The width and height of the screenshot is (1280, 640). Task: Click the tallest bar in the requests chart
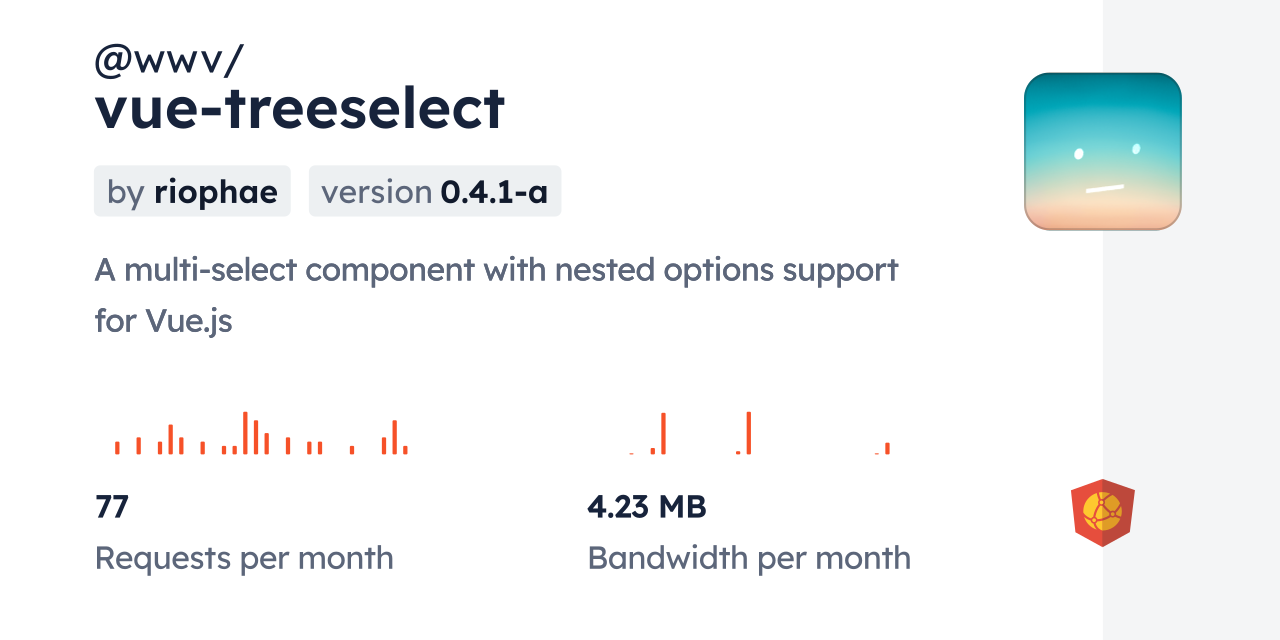point(245,433)
